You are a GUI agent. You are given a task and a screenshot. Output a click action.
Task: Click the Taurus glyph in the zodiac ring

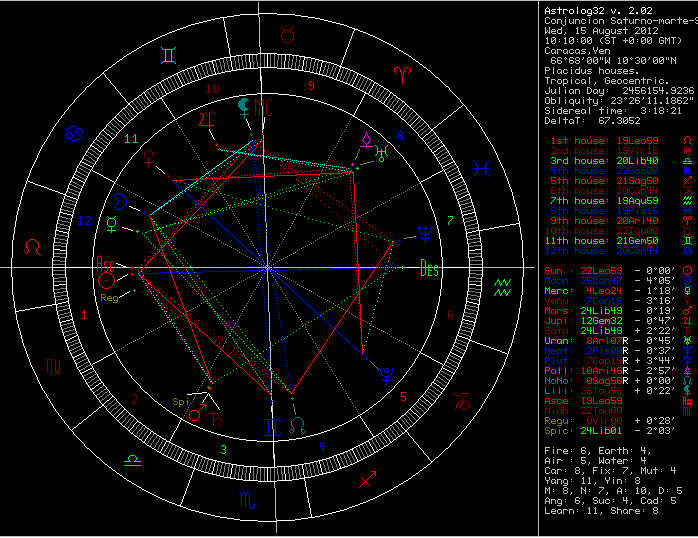288,34
